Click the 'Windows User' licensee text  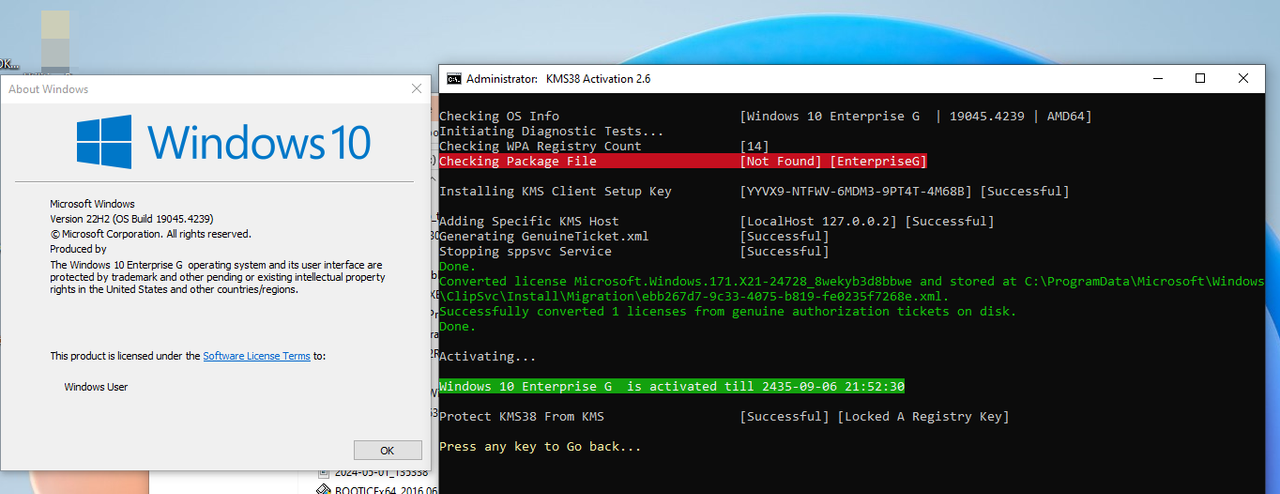(x=96, y=387)
